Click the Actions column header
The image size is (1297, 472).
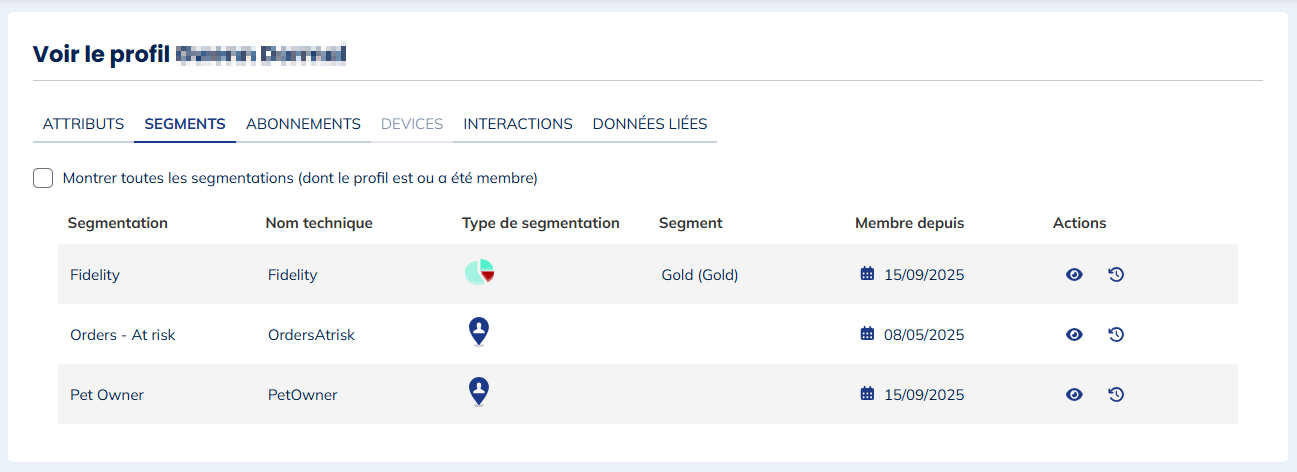click(1080, 223)
